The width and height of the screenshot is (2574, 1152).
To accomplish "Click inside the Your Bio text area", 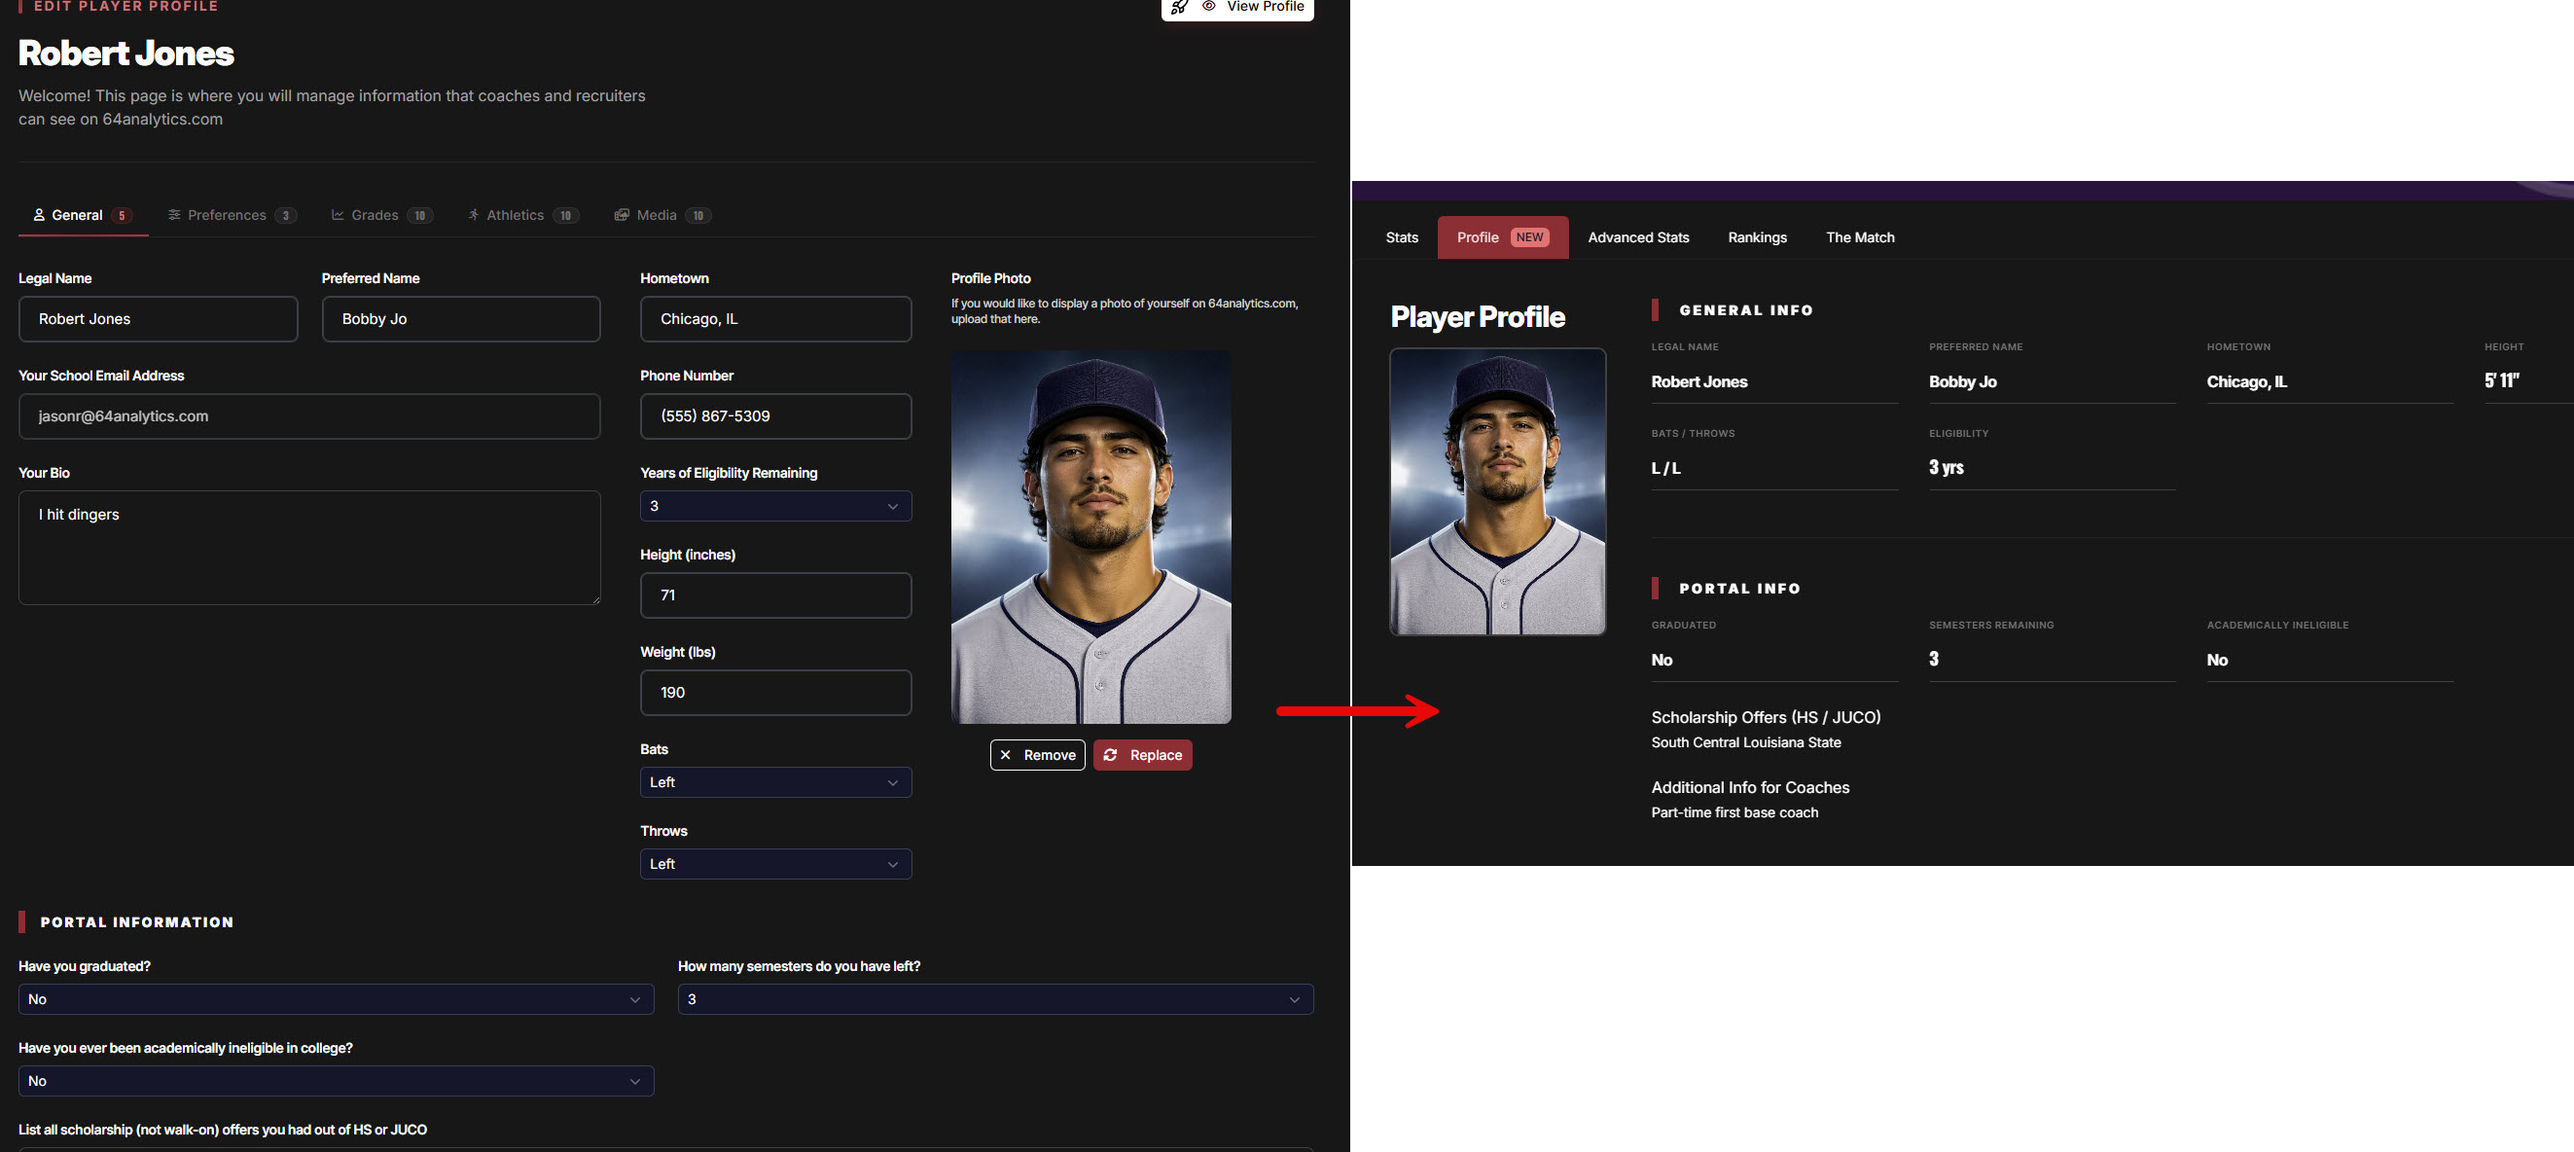I will (x=310, y=548).
